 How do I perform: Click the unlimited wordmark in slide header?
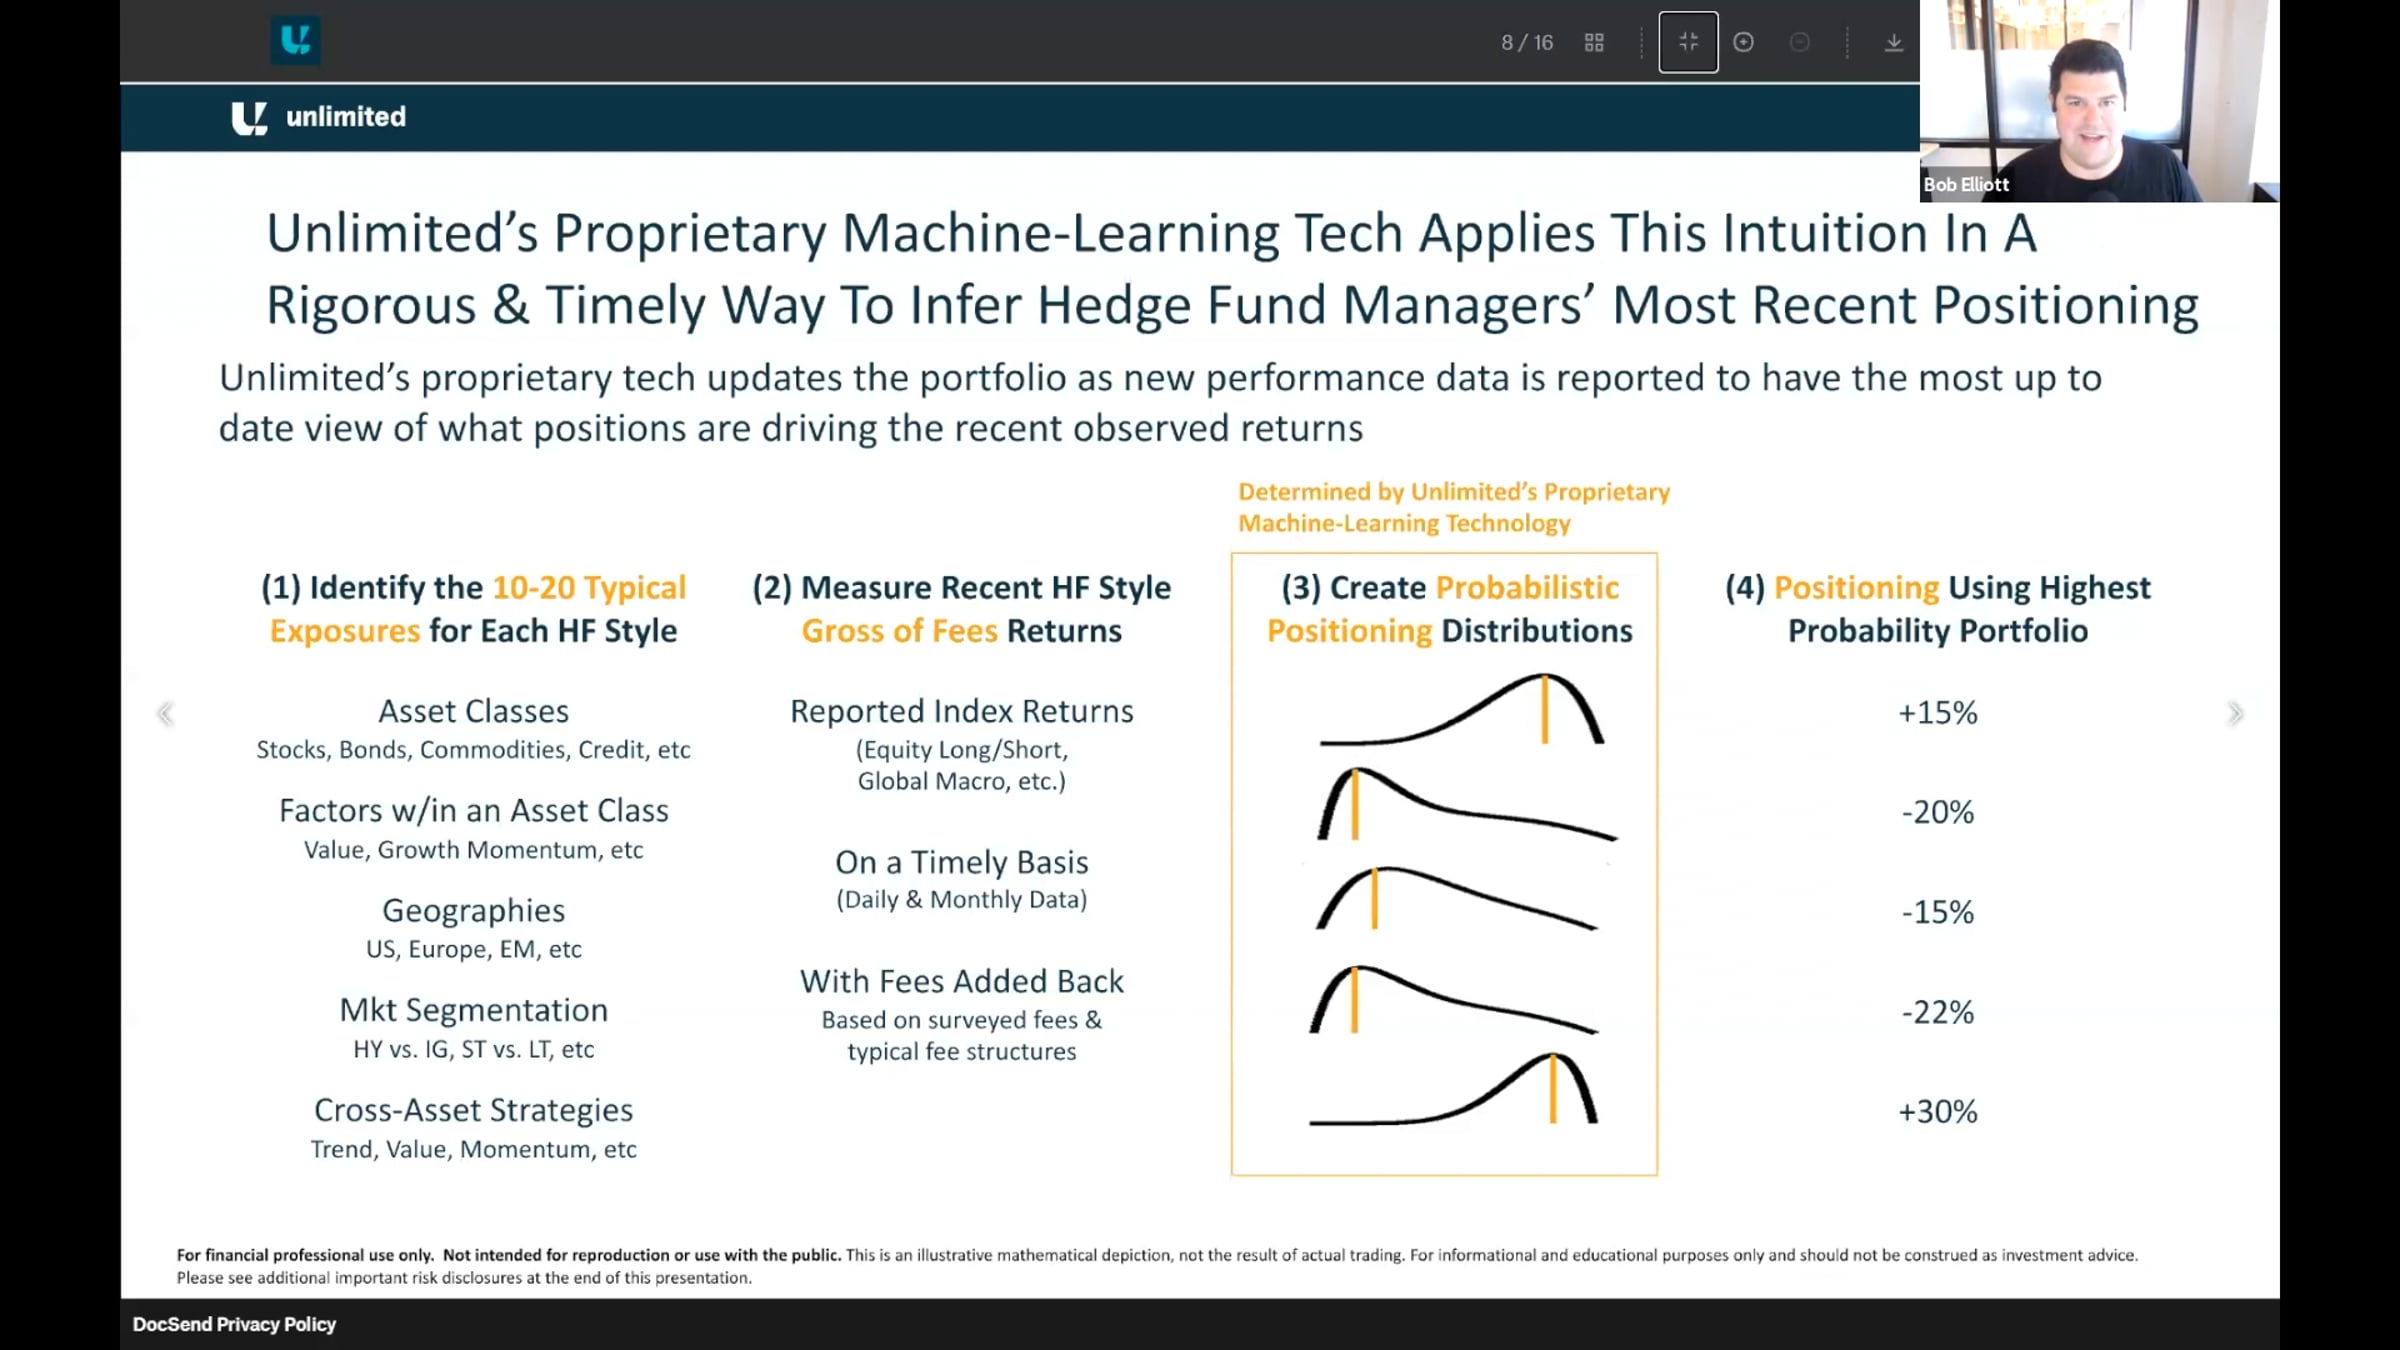345,117
